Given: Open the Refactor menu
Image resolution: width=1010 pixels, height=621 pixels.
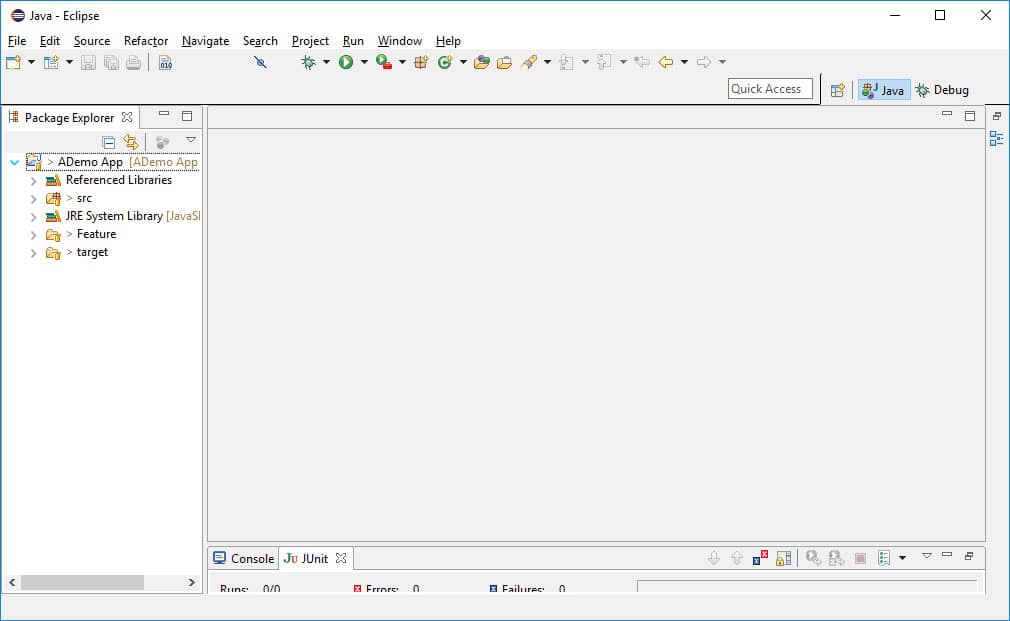Looking at the screenshot, I should pyautogui.click(x=146, y=41).
